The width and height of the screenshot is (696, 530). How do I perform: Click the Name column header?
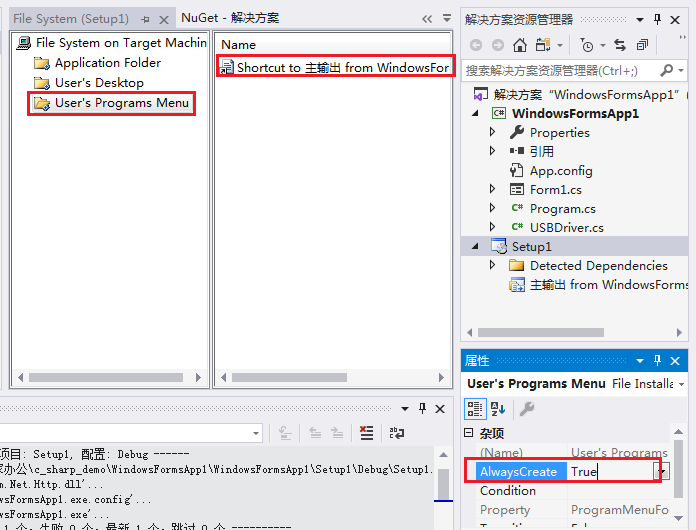point(238,45)
